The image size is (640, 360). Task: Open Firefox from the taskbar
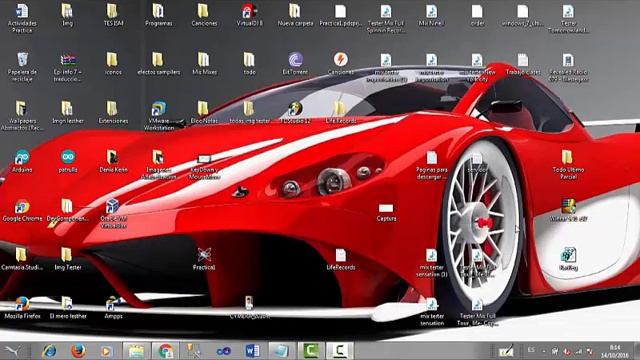click(x=78, y=351)
